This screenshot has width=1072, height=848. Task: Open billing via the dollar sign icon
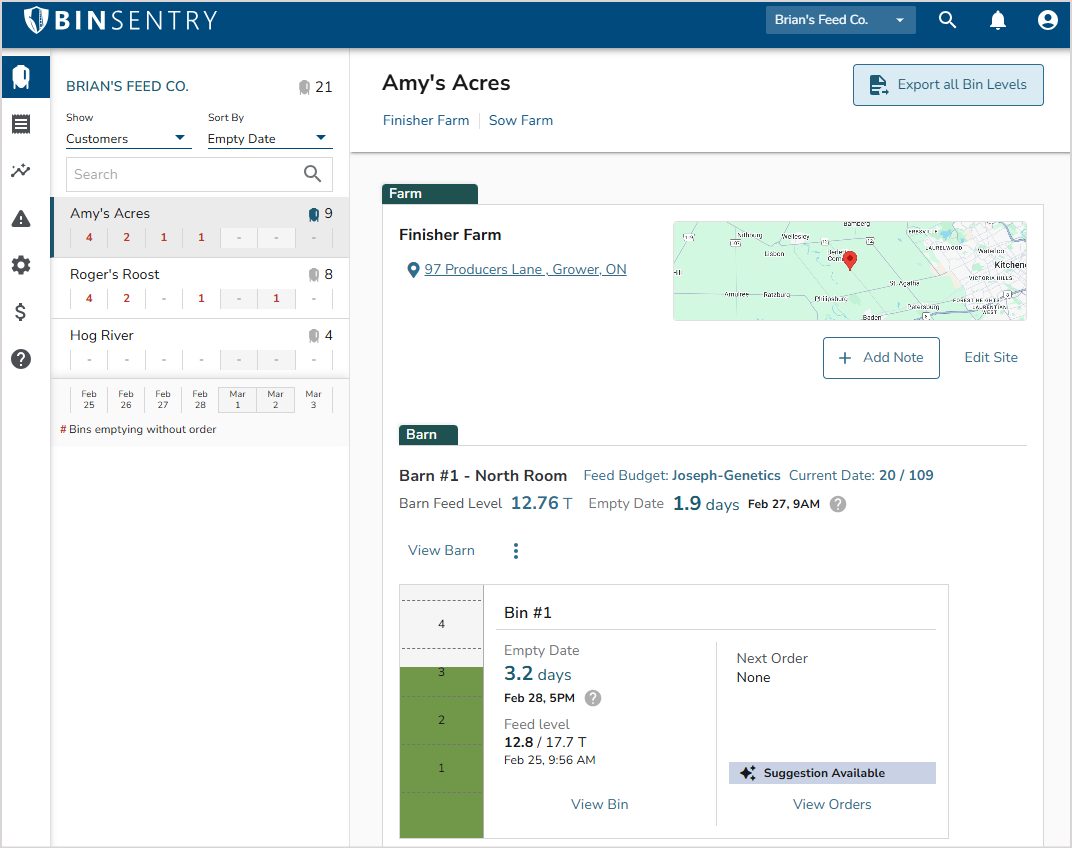click(x=21, y=312)
